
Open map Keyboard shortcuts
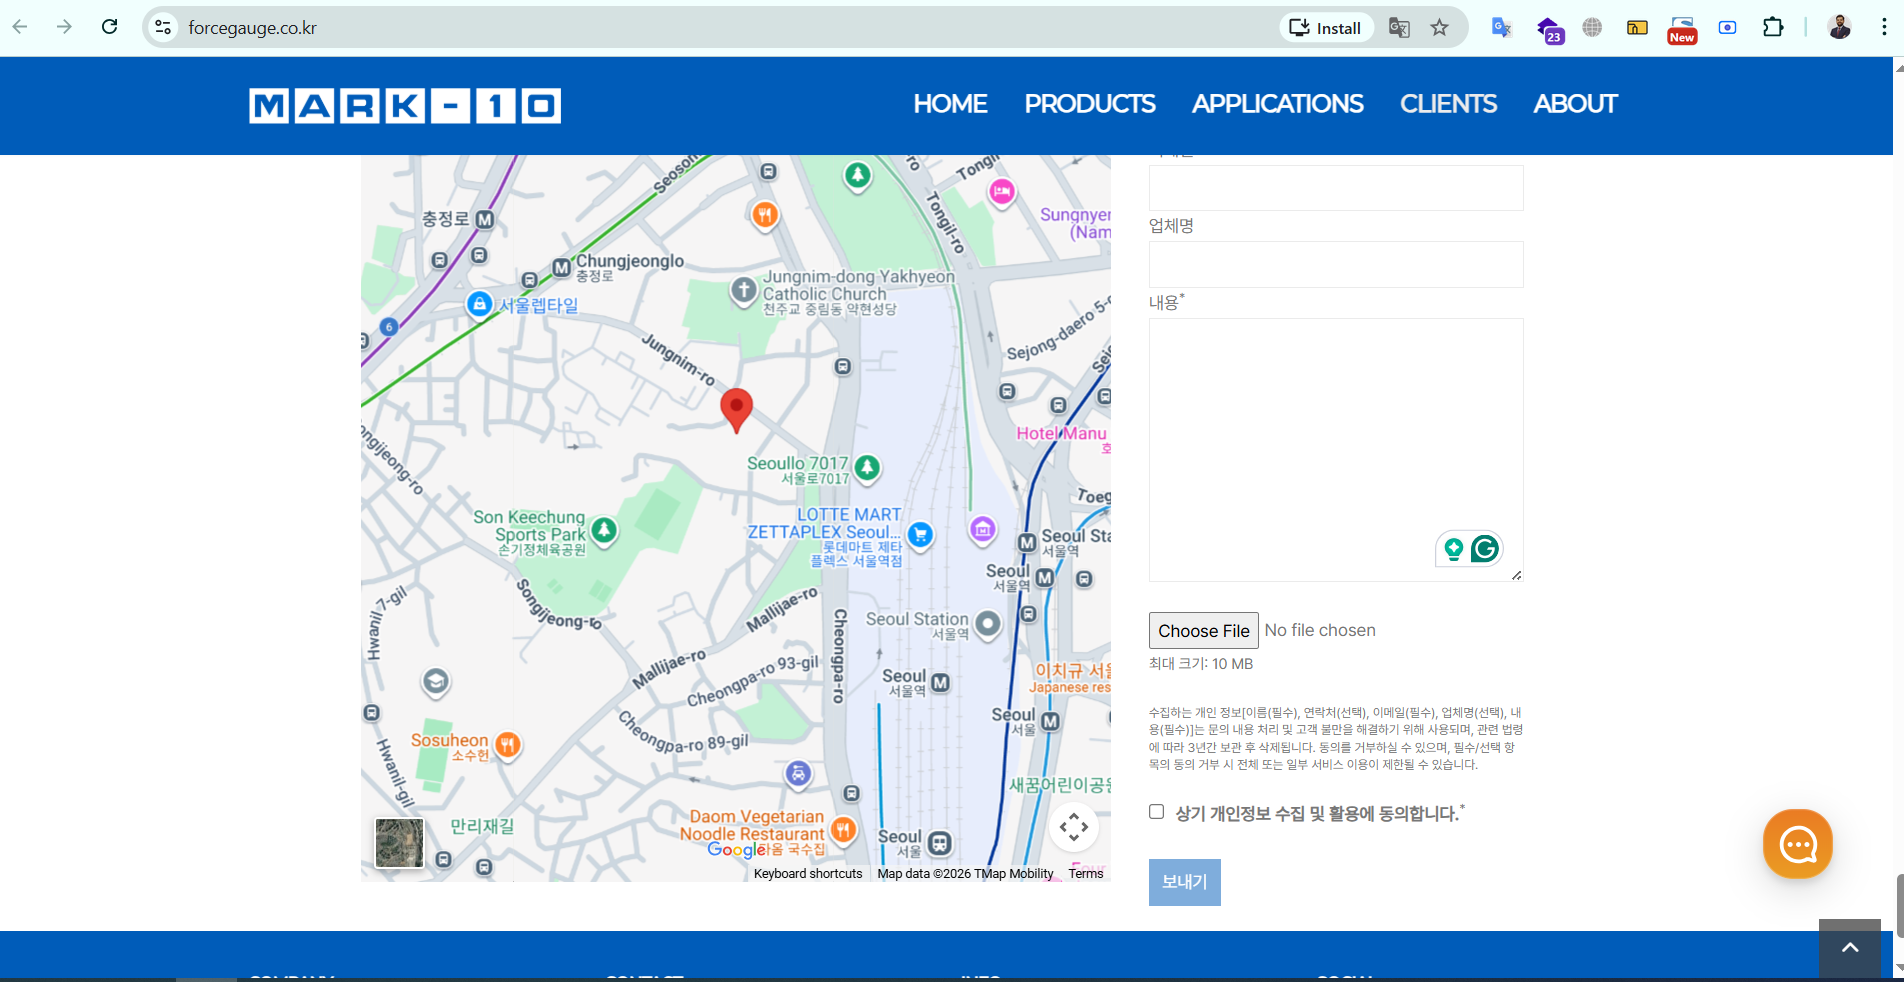tap(808, 874)
